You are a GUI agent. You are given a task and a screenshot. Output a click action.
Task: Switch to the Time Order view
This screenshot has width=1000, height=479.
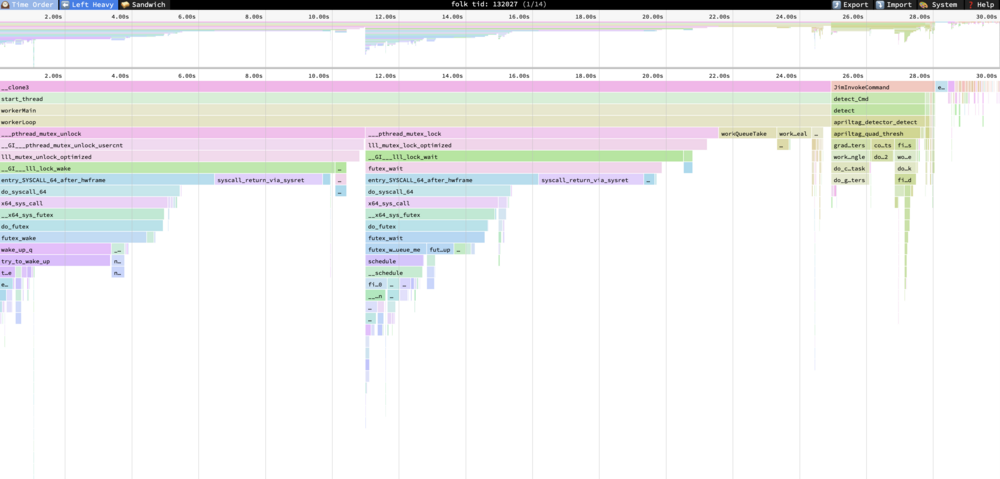29,4
